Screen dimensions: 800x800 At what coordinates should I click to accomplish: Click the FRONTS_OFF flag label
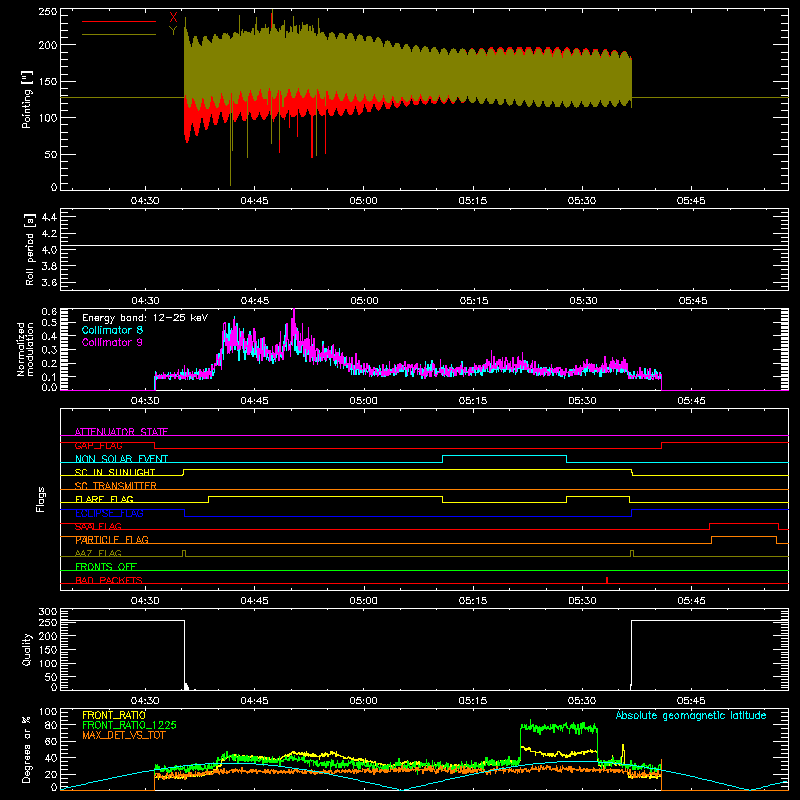click(x=106, y=566)
